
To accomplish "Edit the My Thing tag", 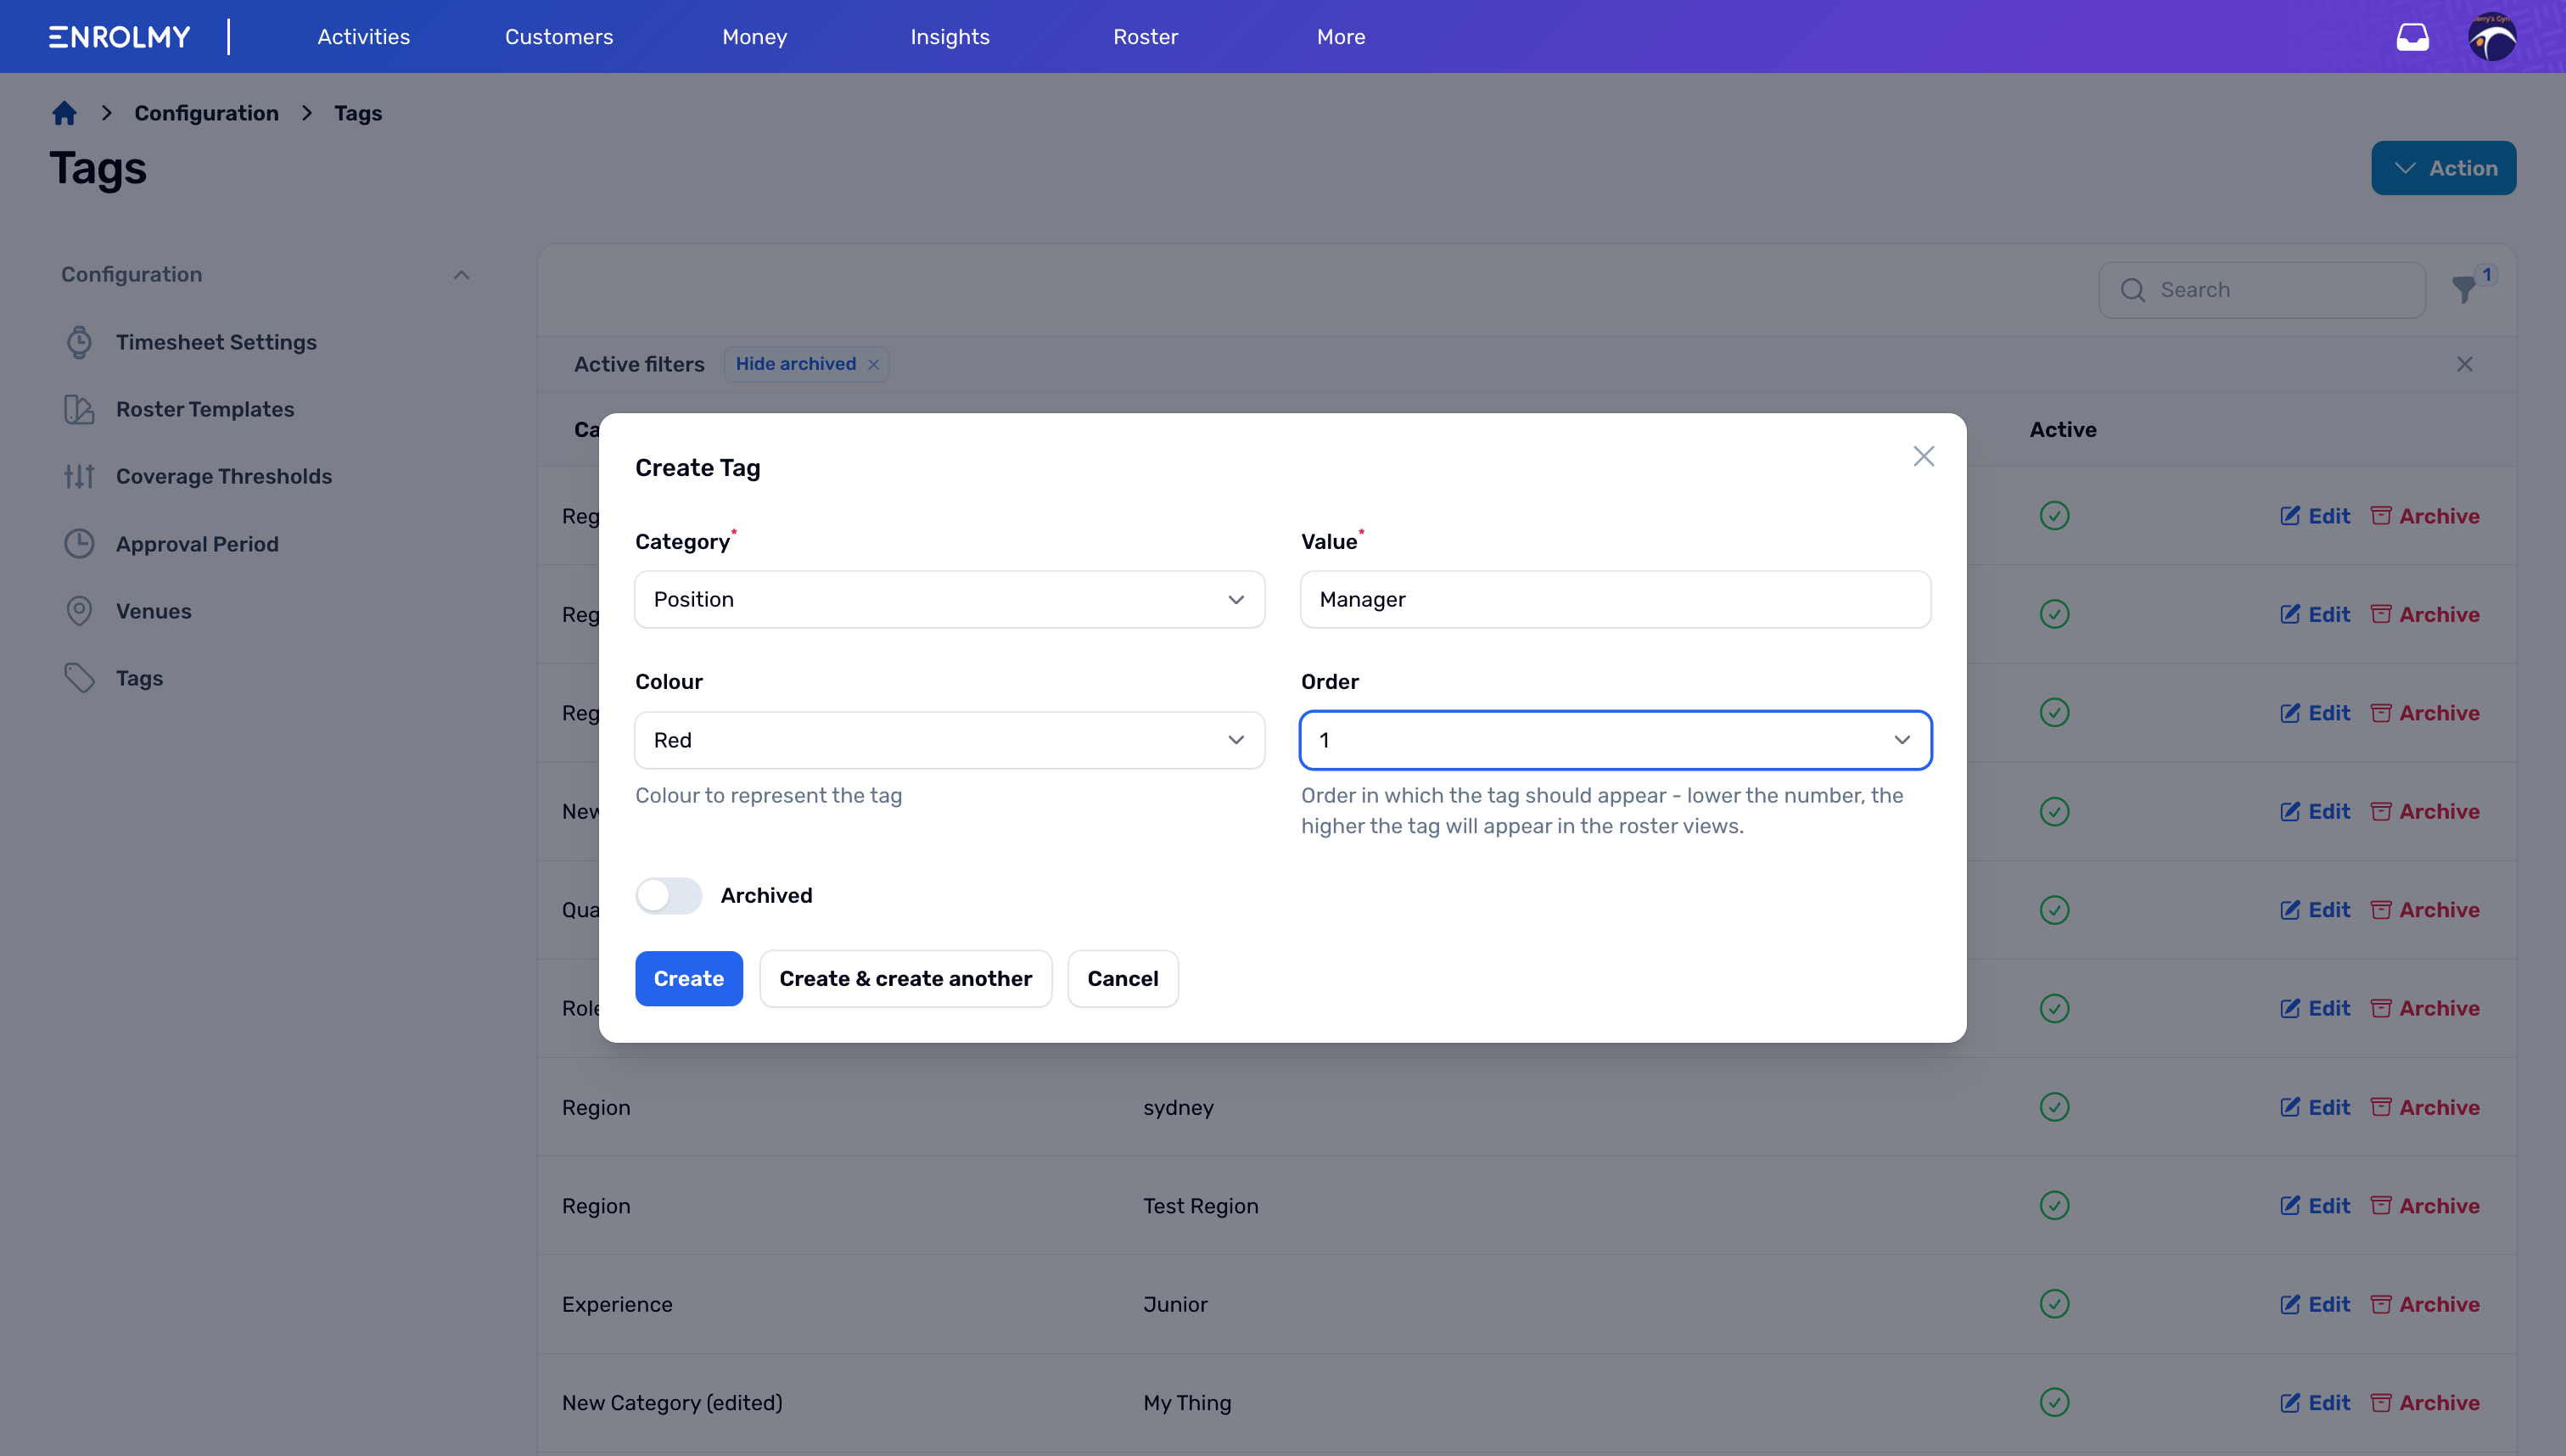I will (x=2314, y=1402).
